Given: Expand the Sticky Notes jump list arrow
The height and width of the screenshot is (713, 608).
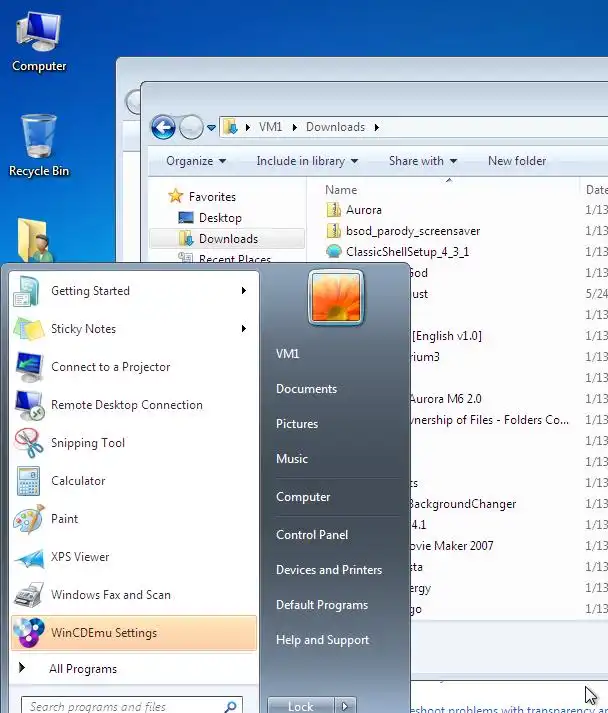Looking at the screenshot, I should pos(244,328).
